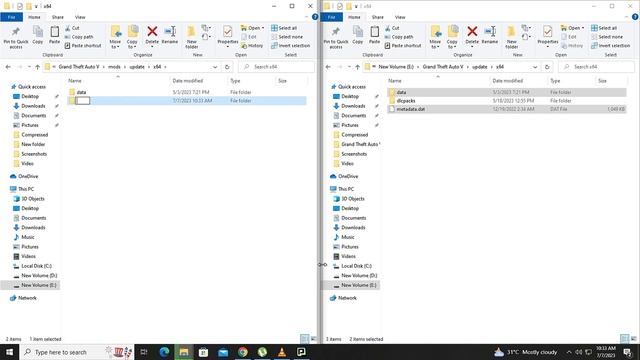Open VLC media player from taskbar

tap(282, 352)
